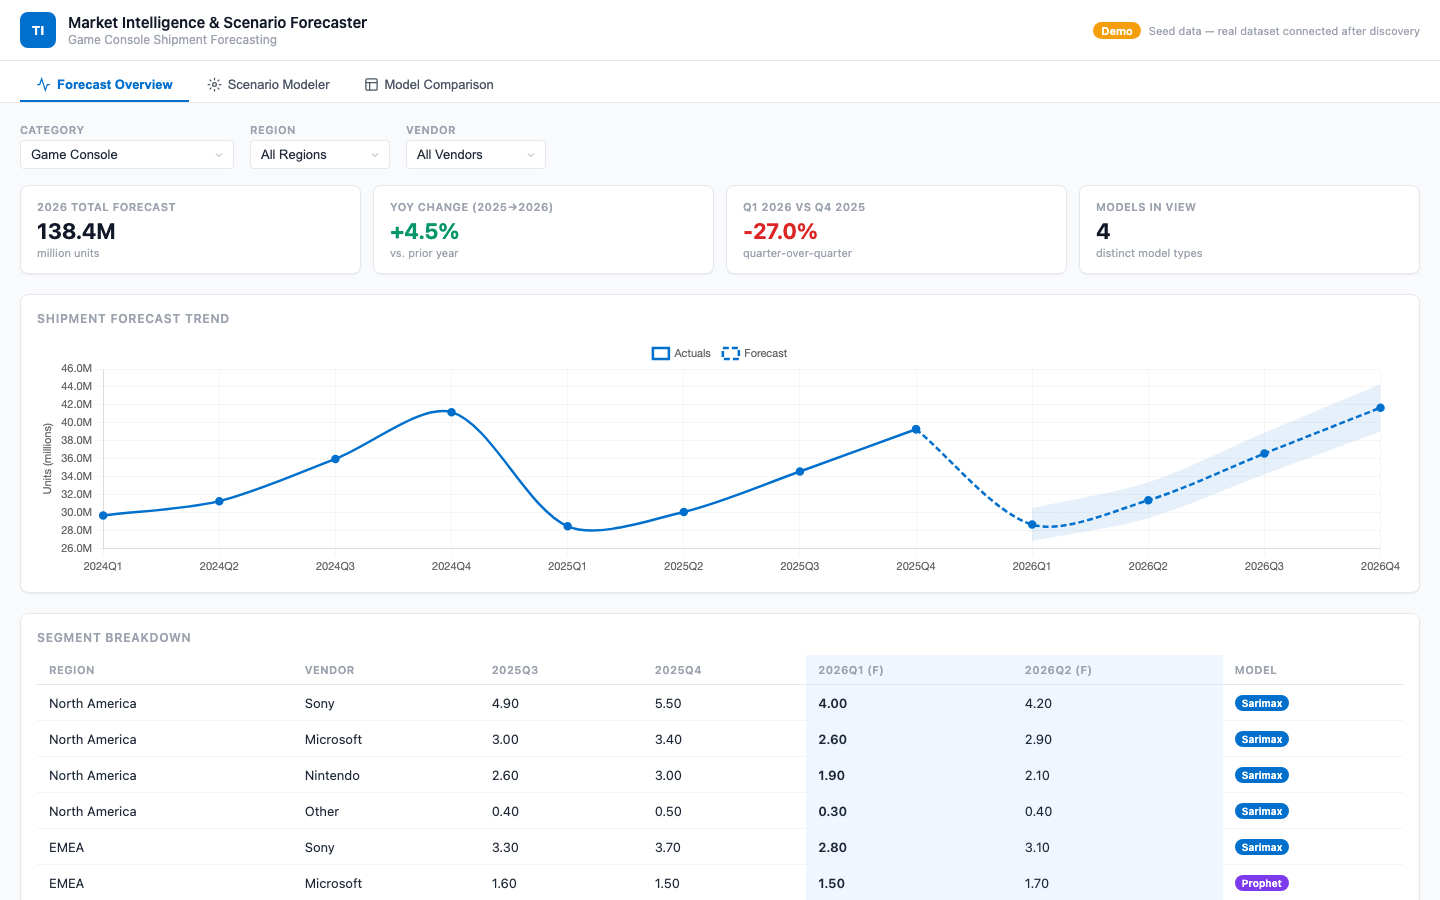Click the 2026Q1 forecast data point
This screenshot has height=900, width=1440.
(x=1032, y=524)
